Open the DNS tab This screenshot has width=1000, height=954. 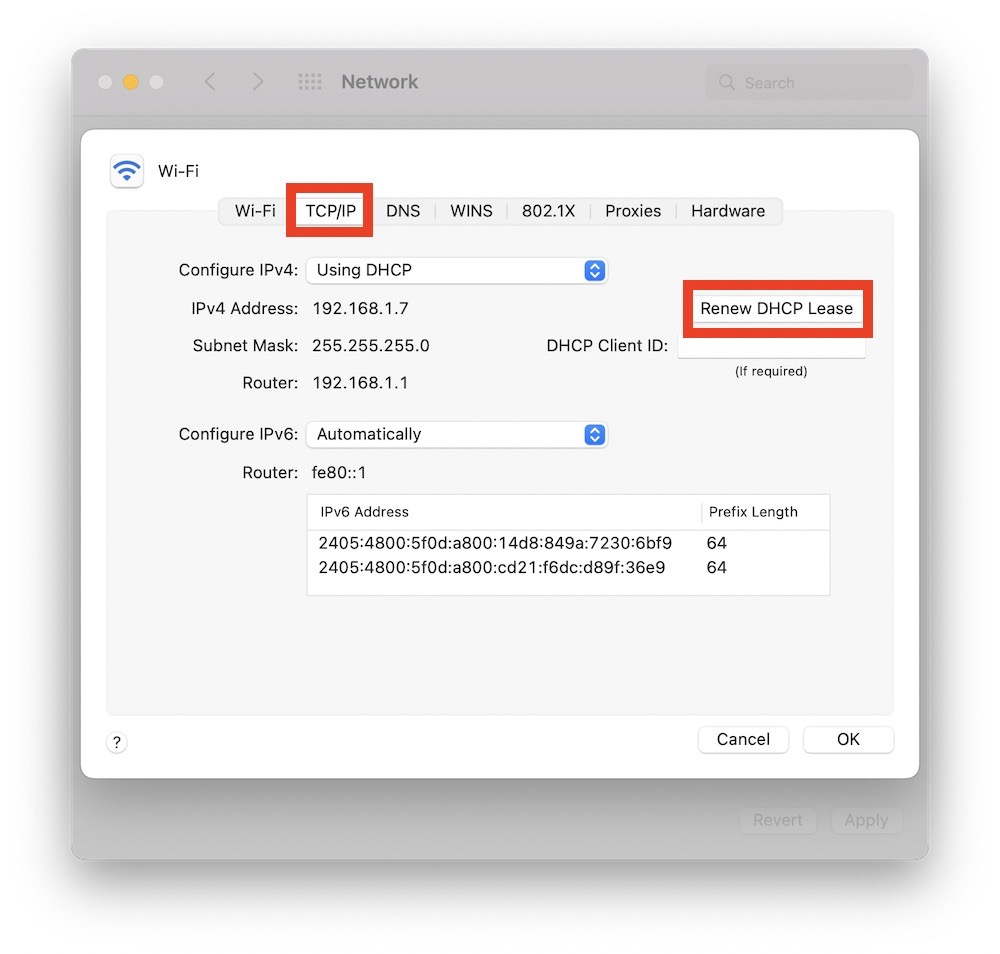(x=403, y=211)
